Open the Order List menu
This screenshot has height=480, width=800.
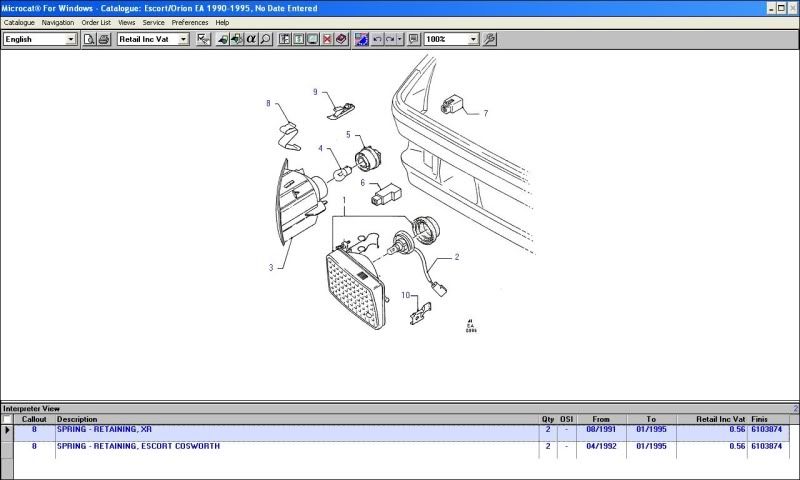point(96,22)
